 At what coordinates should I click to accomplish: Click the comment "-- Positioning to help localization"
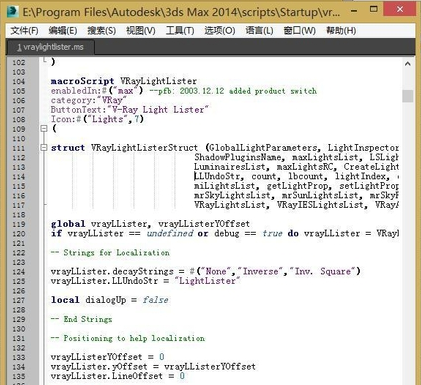(128, 338)
